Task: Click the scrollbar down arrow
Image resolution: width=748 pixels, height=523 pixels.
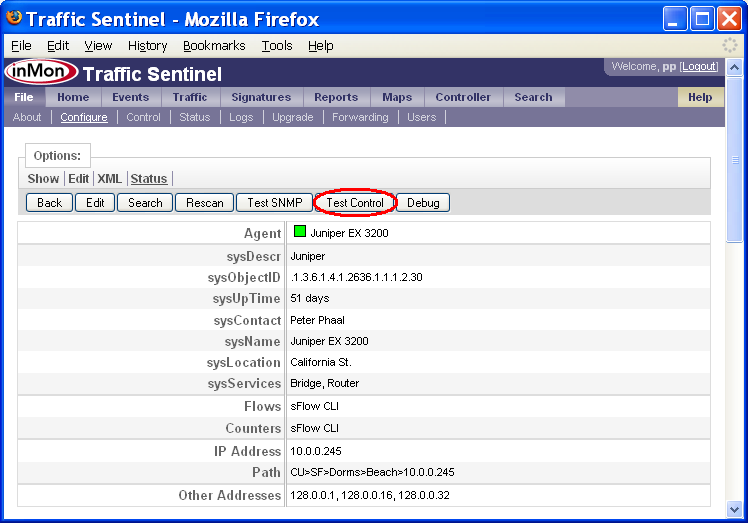Action: (x=735, y=510)
